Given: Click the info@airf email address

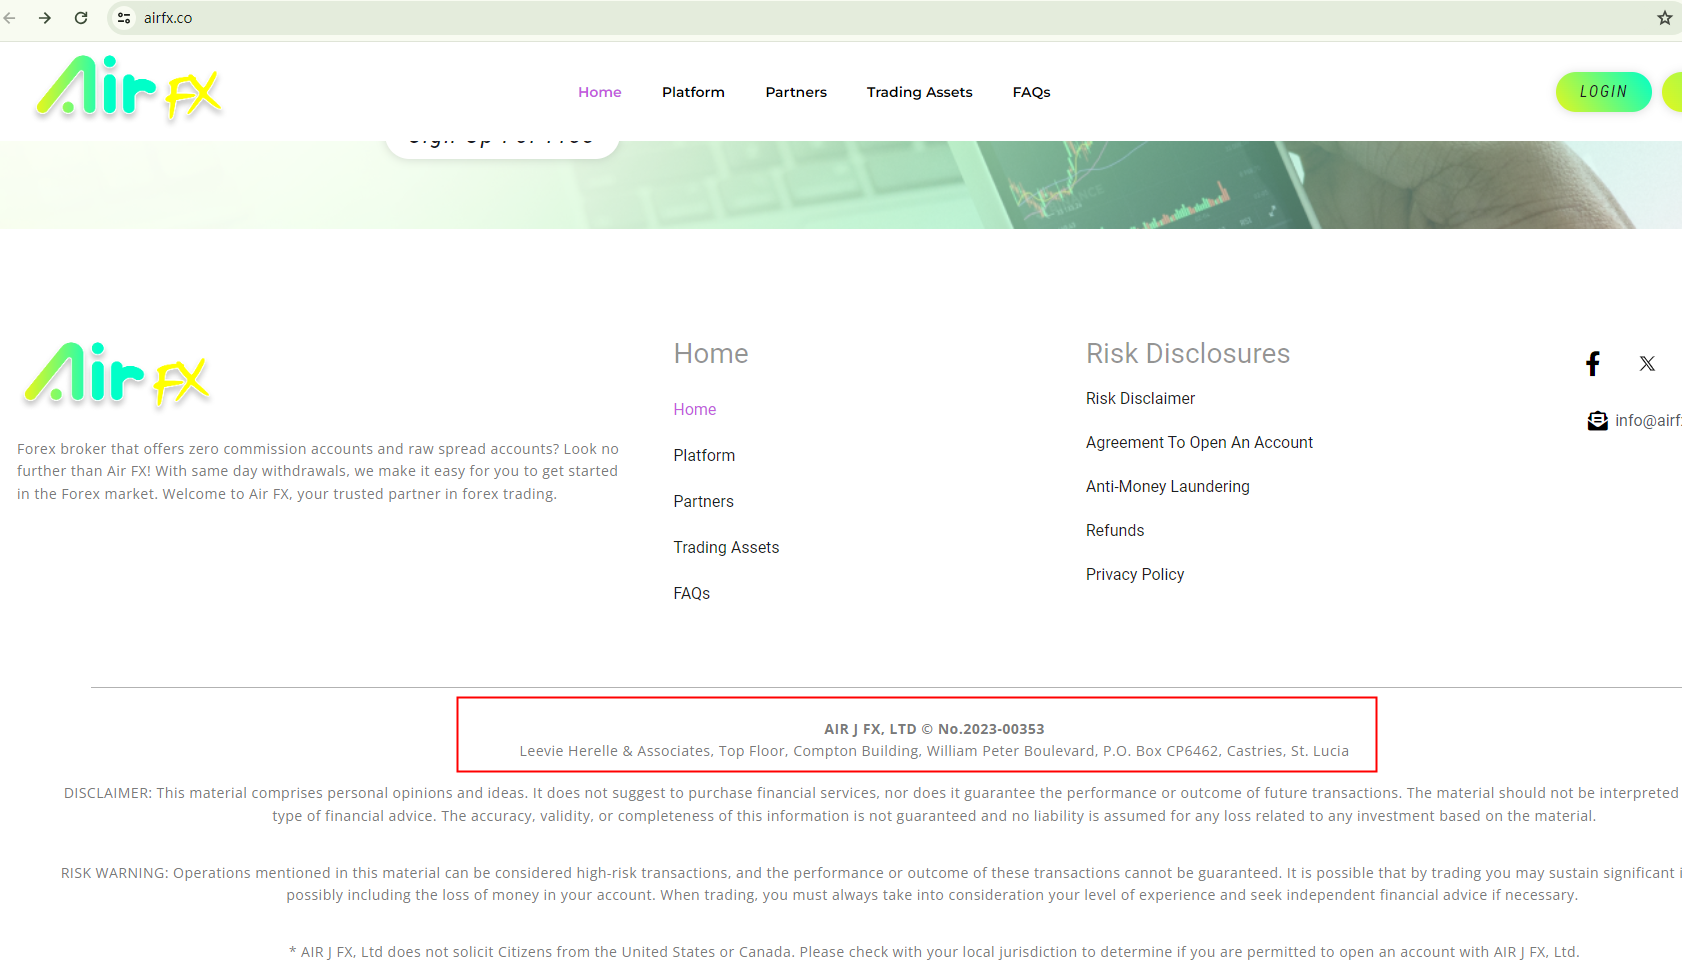Looking at the screenshot, I should point(1648,421).
